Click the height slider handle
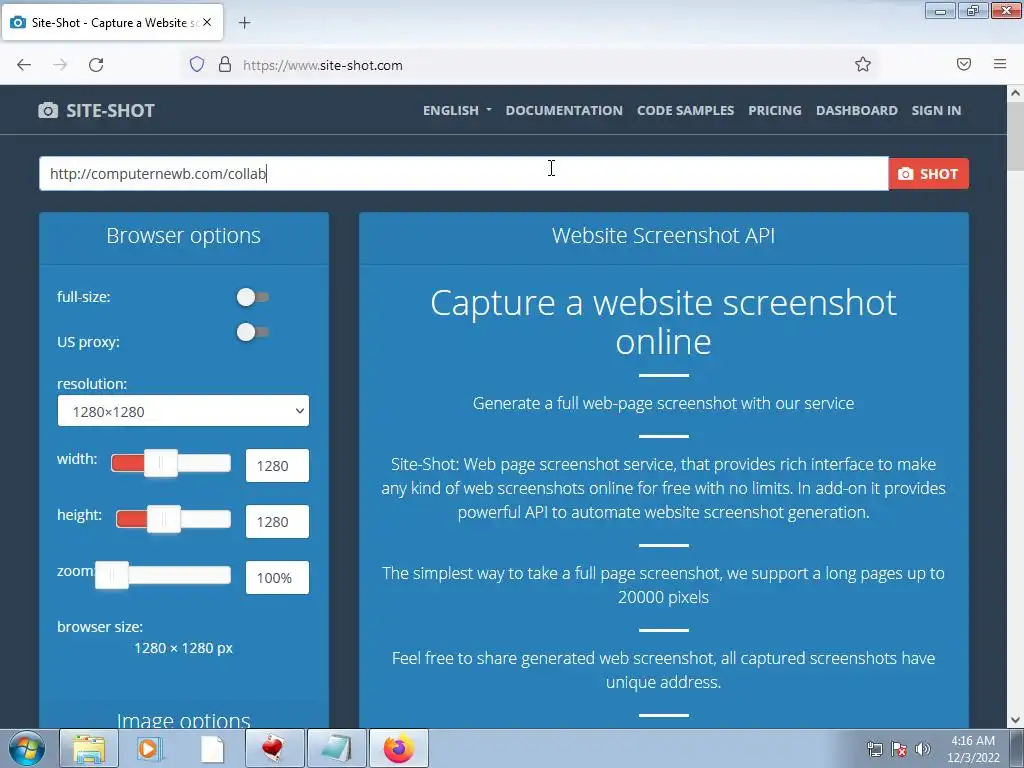Screen dimensions: 1024x768 (x=164, y=519)
